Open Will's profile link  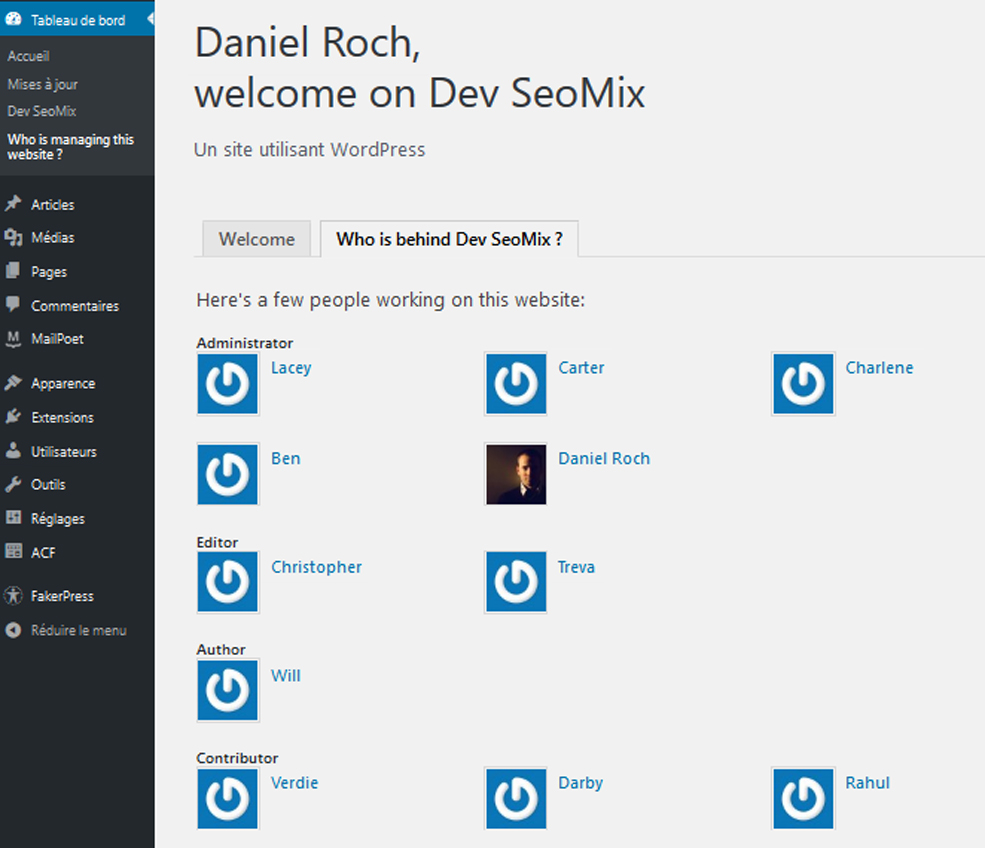point(286,676)
